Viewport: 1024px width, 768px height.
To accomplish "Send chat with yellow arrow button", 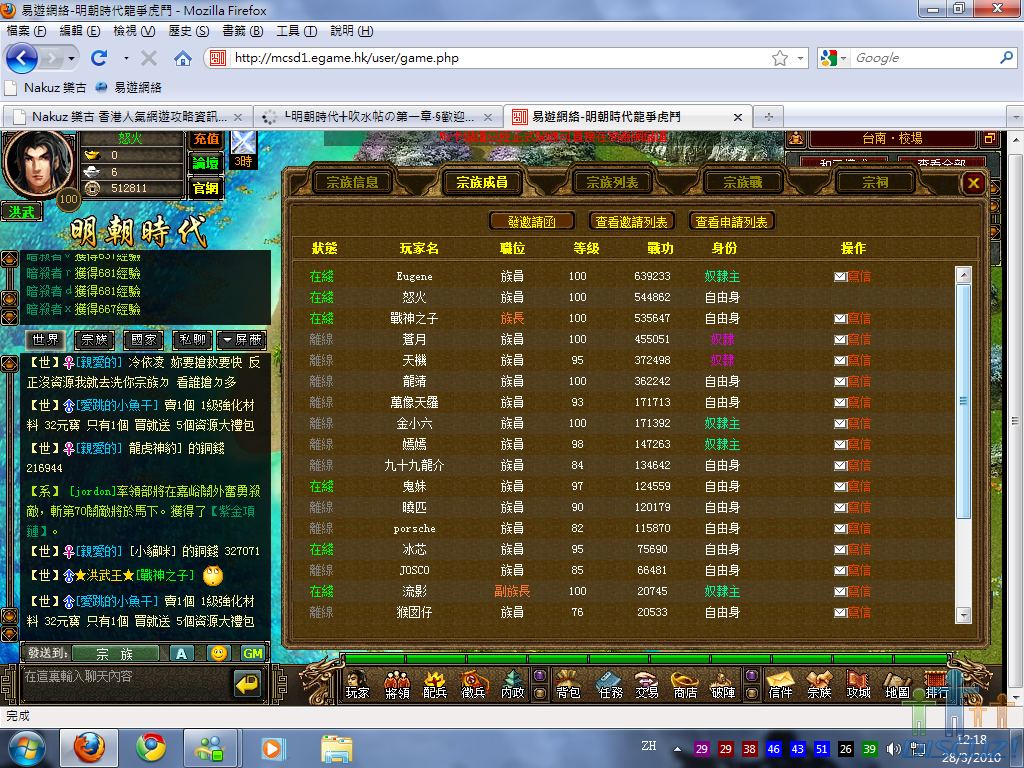I will 248,684.
